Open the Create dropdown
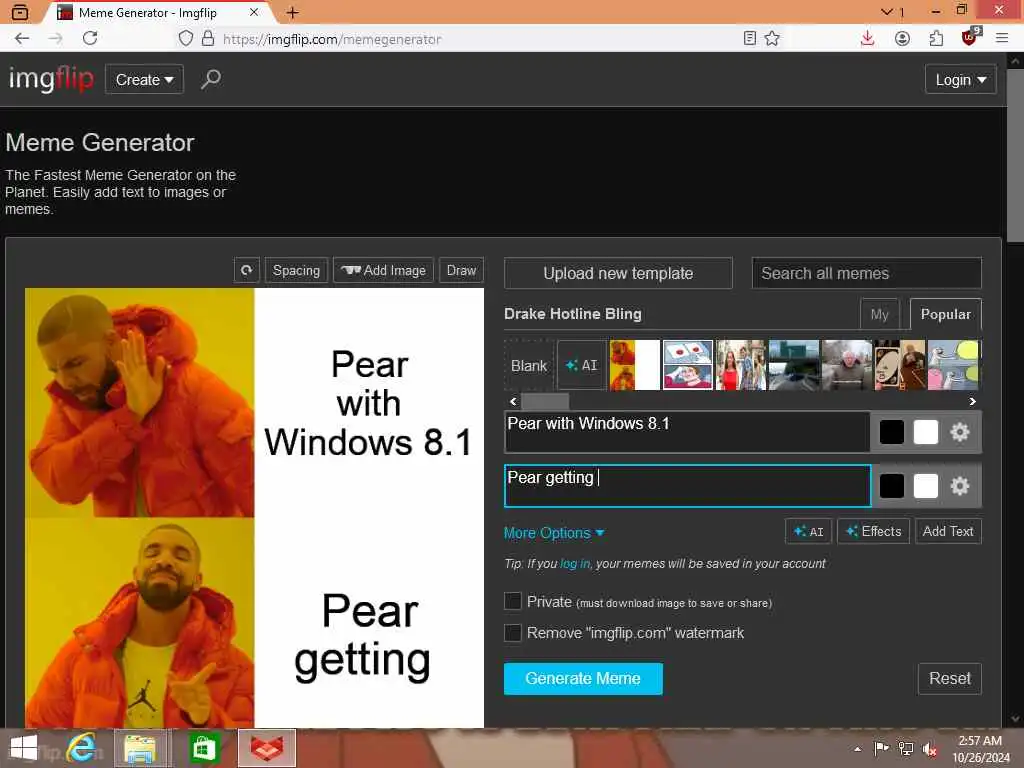 (x=144, y=80)
